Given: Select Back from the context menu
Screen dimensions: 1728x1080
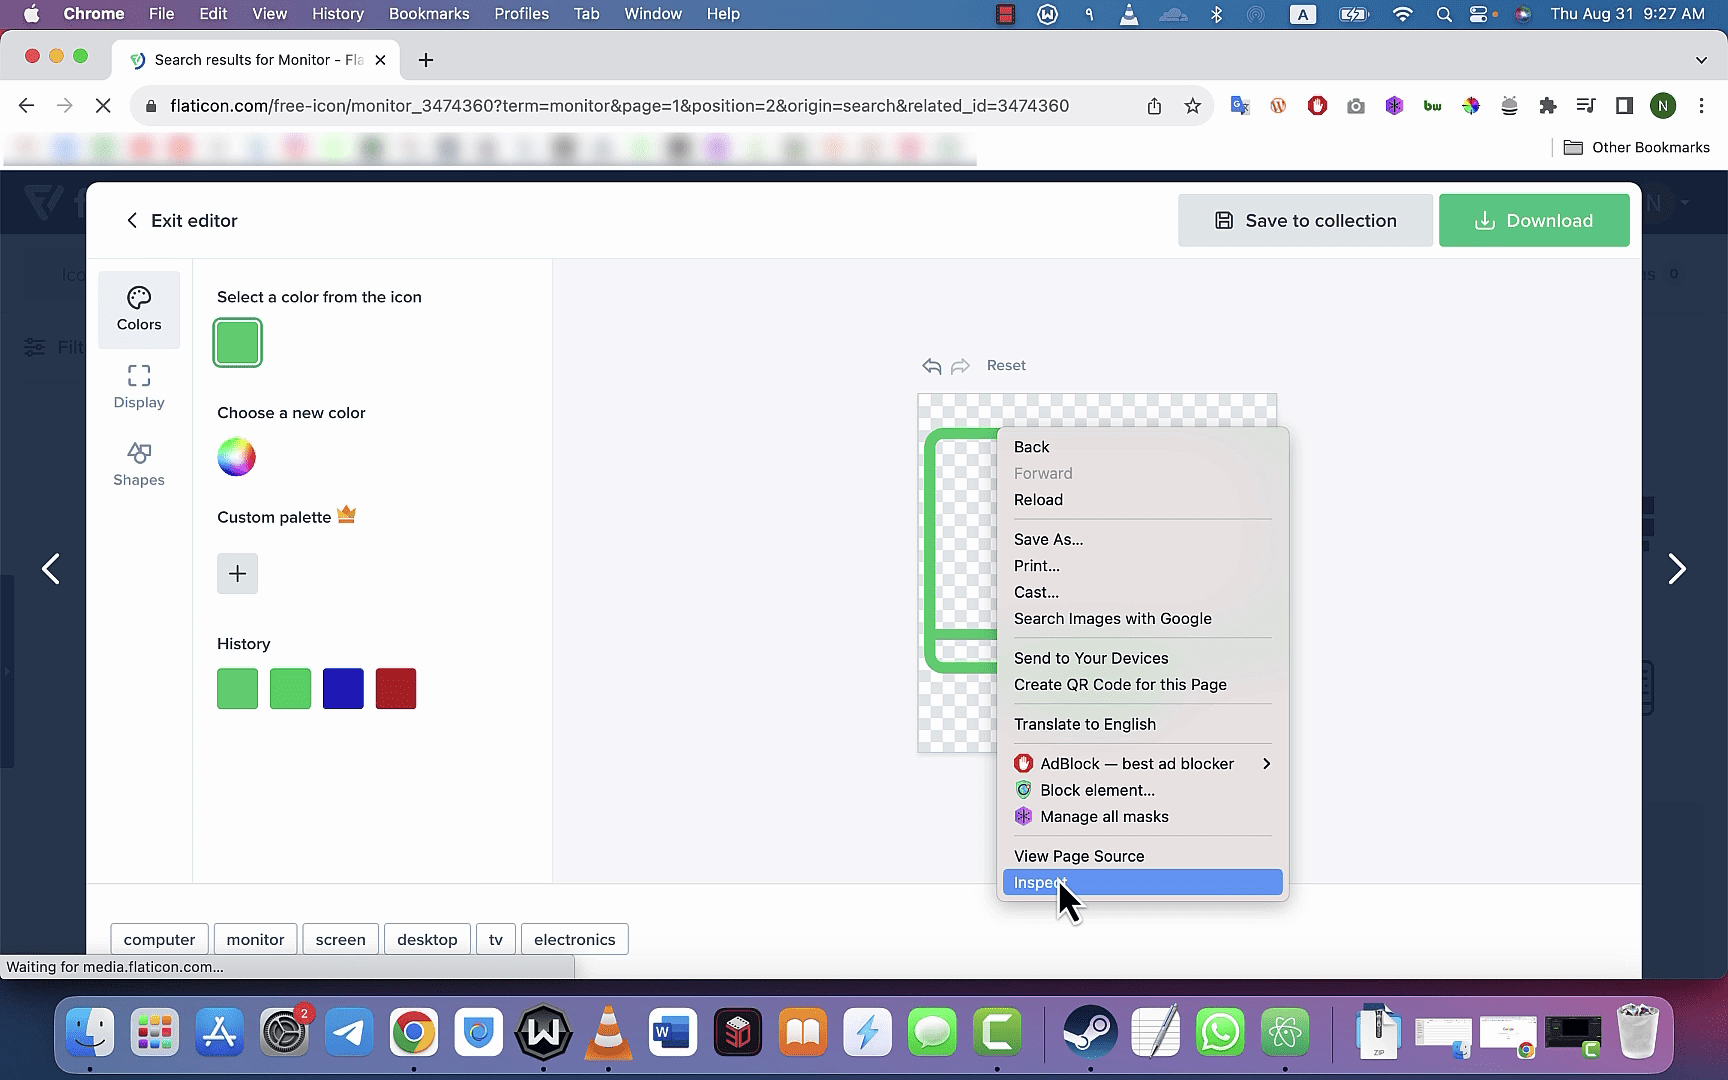Looking at the screenshot, I should coord(1142,447).
